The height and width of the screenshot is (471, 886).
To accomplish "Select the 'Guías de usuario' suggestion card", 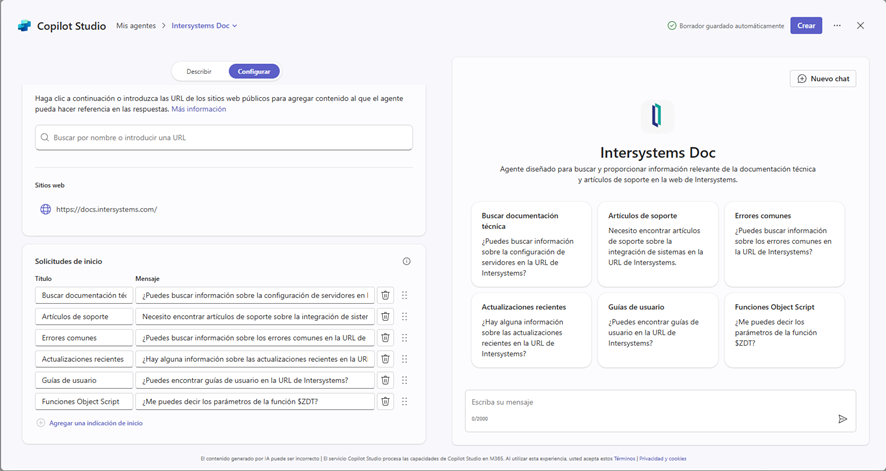I will click(x=658, y=330).
